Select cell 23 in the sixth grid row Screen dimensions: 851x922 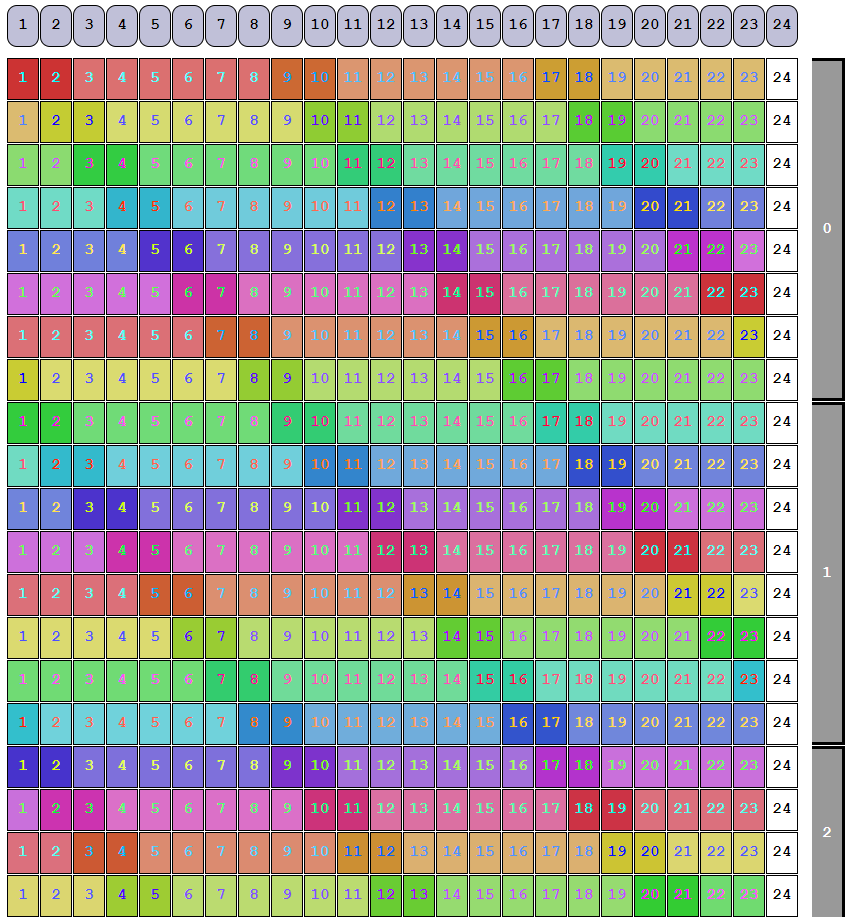[x=749, y=293]
